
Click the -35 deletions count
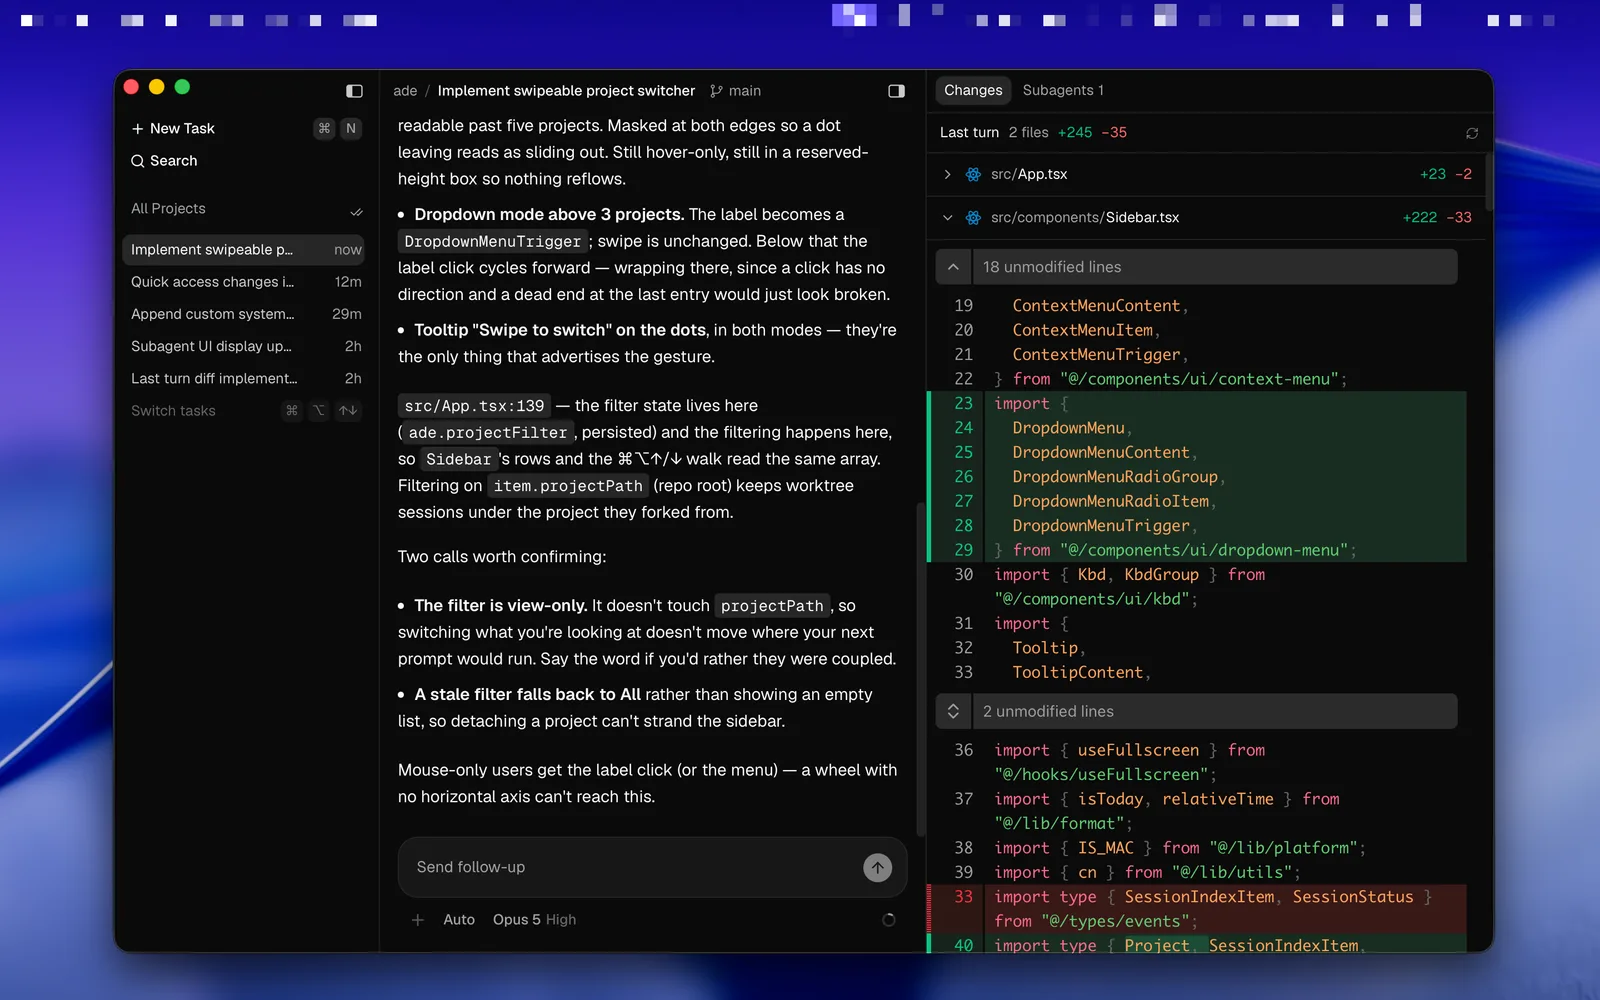click(1114, 133)
